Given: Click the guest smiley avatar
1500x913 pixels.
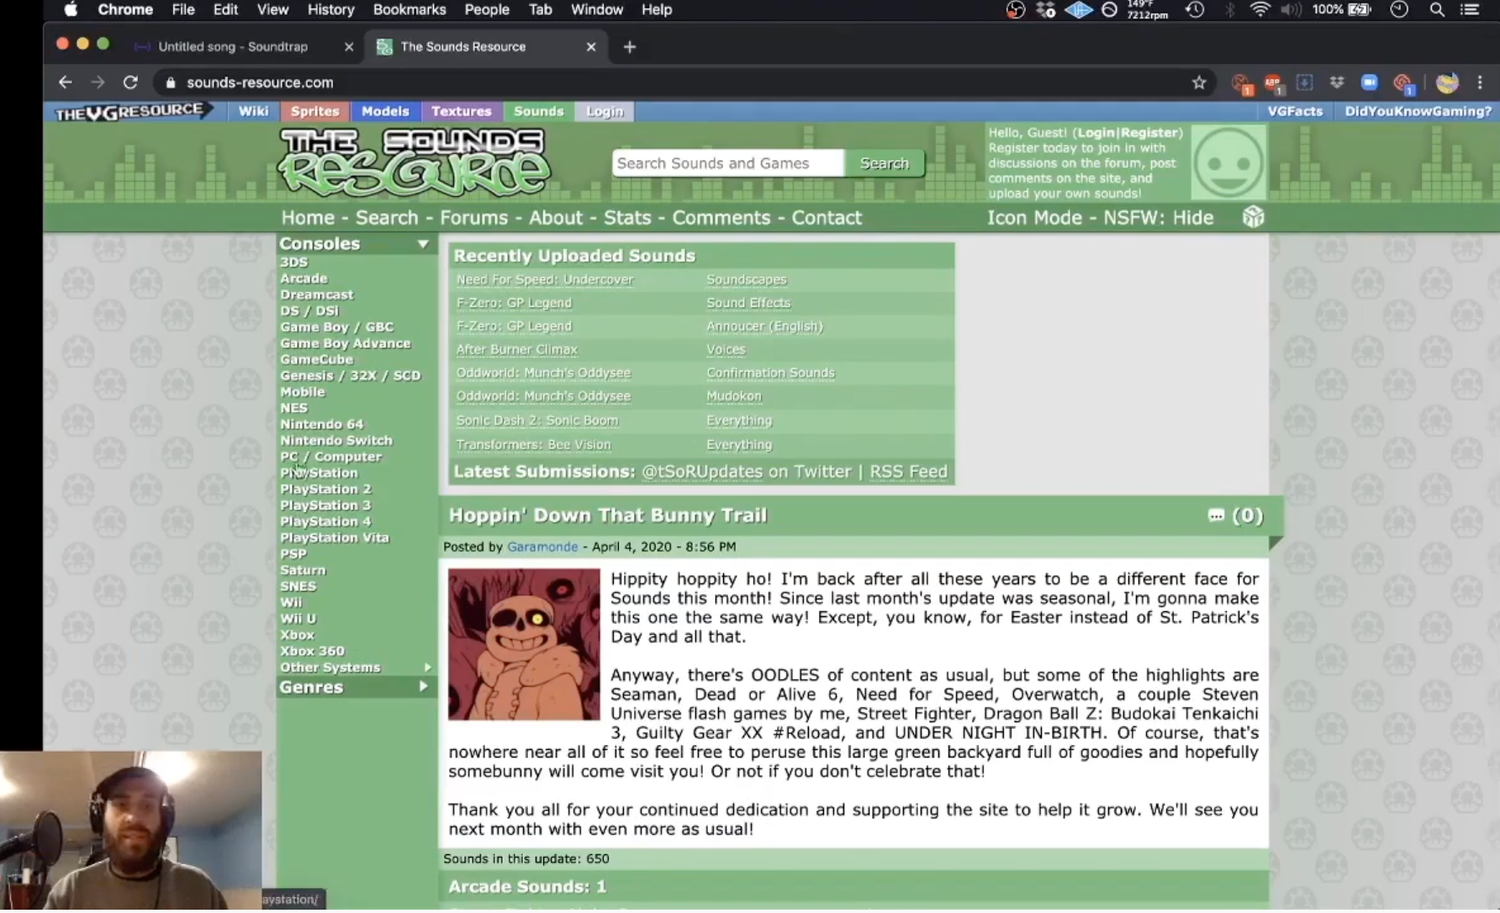Looking at the screenshot, I should pyautogui.click(x=1228, y=163).
